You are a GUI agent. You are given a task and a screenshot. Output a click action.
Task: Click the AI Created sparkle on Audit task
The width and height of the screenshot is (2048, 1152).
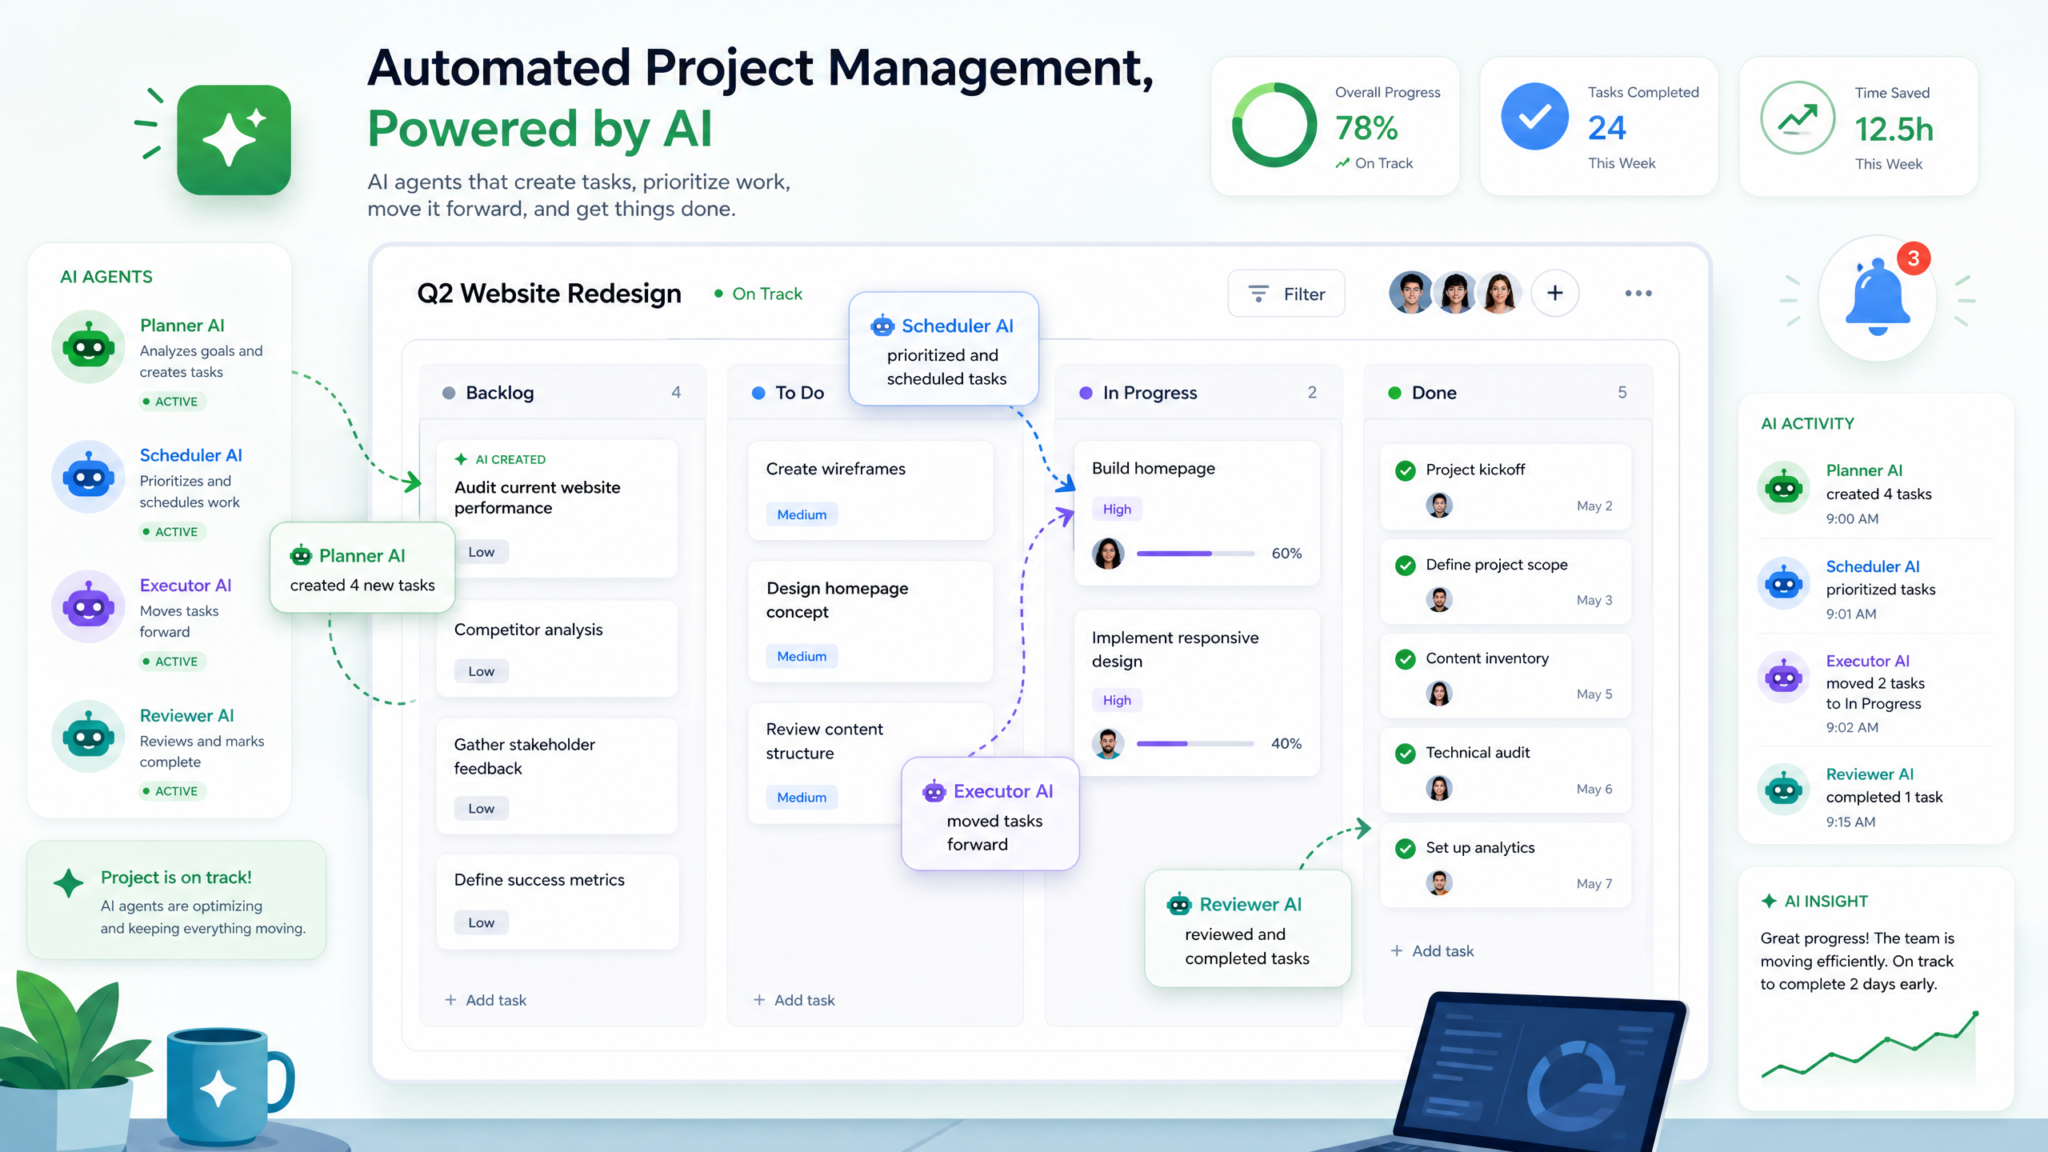[461, 459]
